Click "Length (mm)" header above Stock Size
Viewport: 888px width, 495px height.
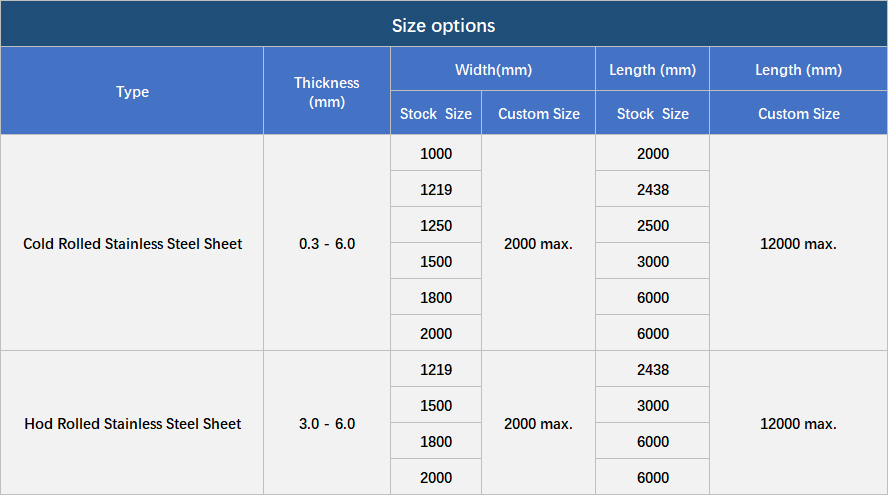click(x=652, y=70)
